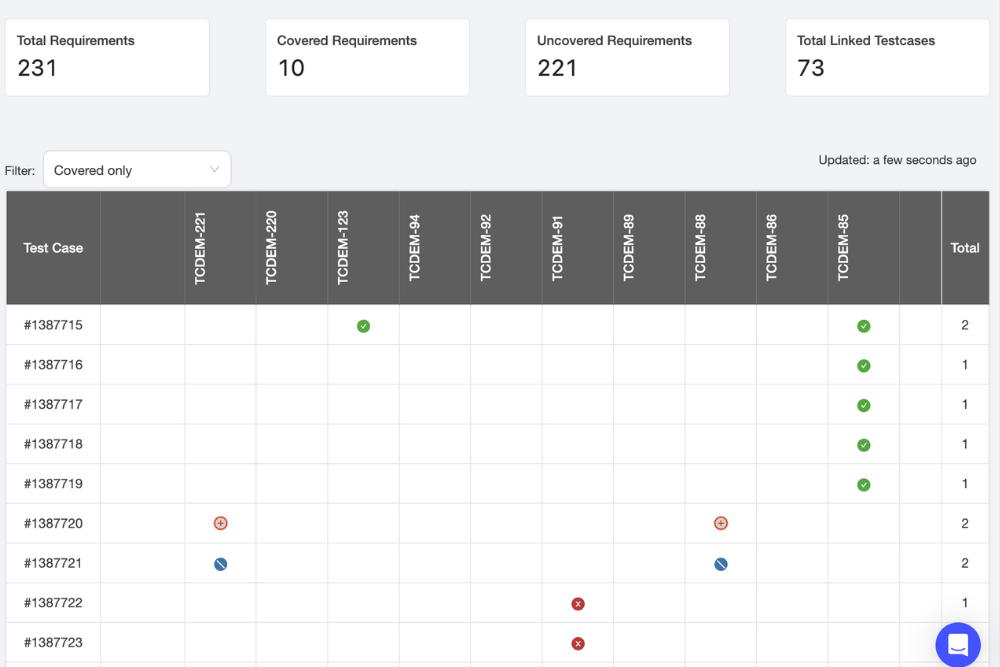1000x667 pixels.
Task: Click the Uncovered Requirements count 221
Action: [x=556, y=69]
